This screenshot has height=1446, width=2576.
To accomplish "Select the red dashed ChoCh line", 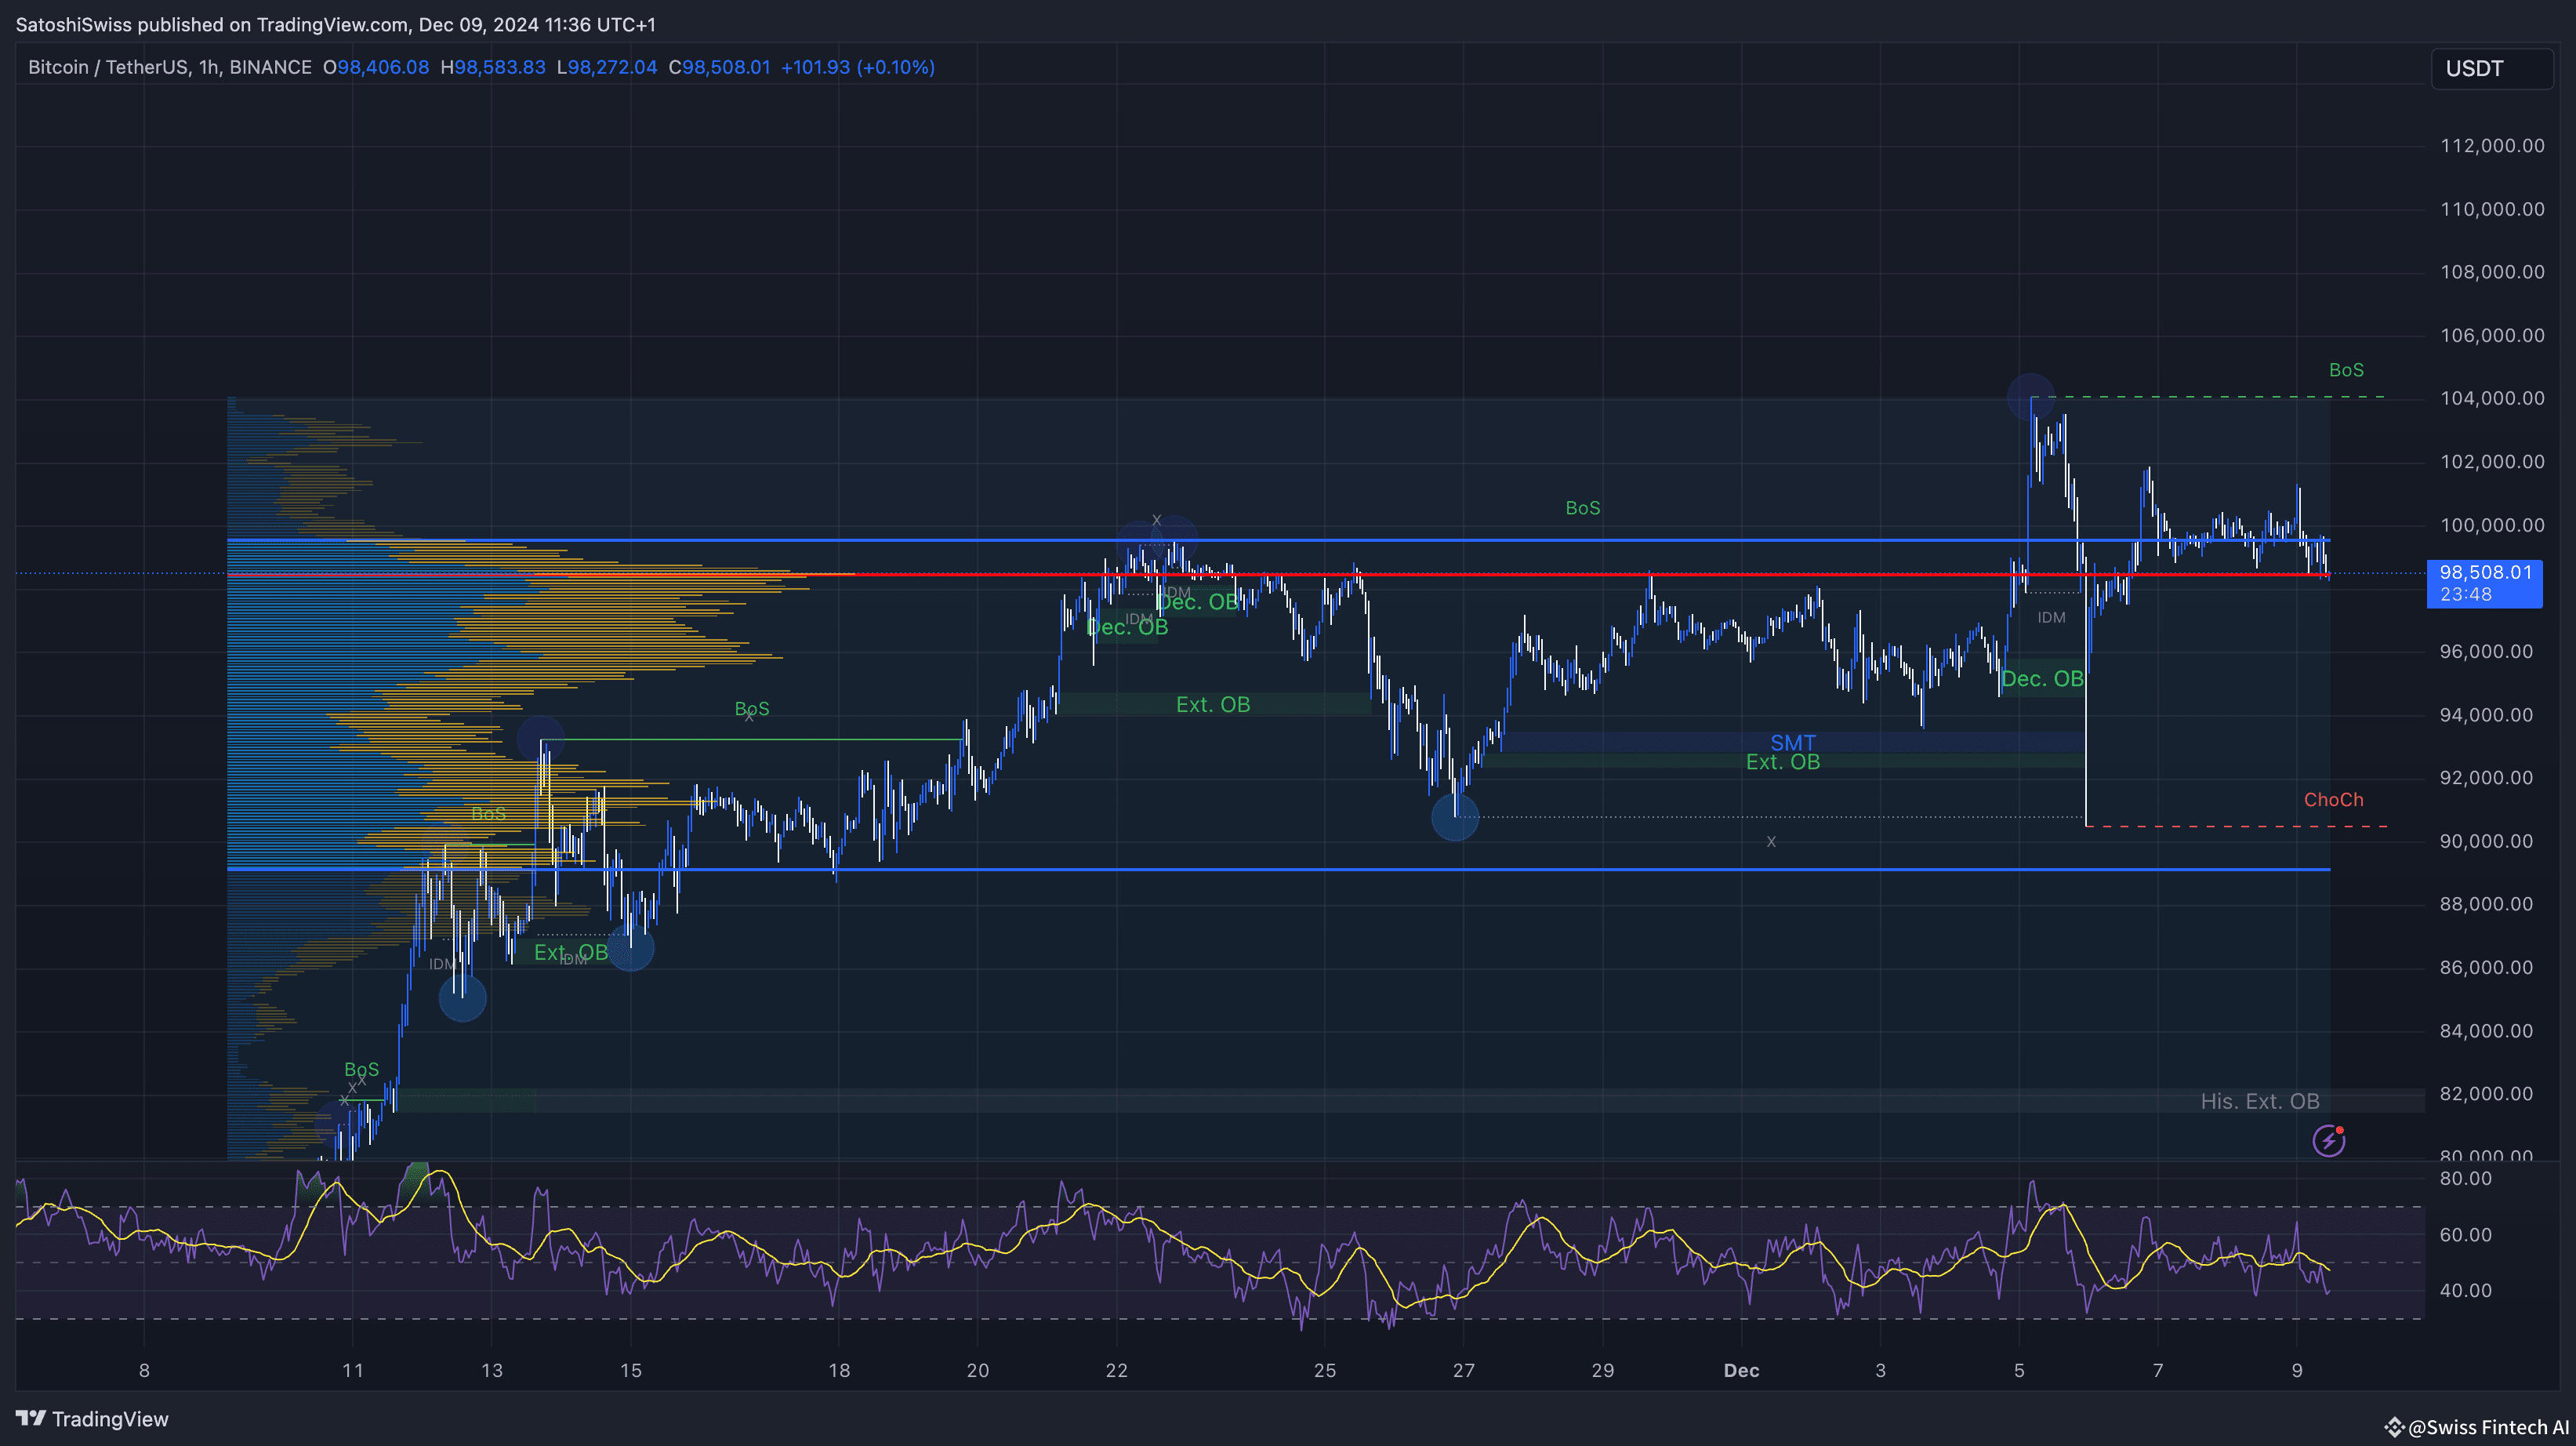I will tap(2237, 826).
